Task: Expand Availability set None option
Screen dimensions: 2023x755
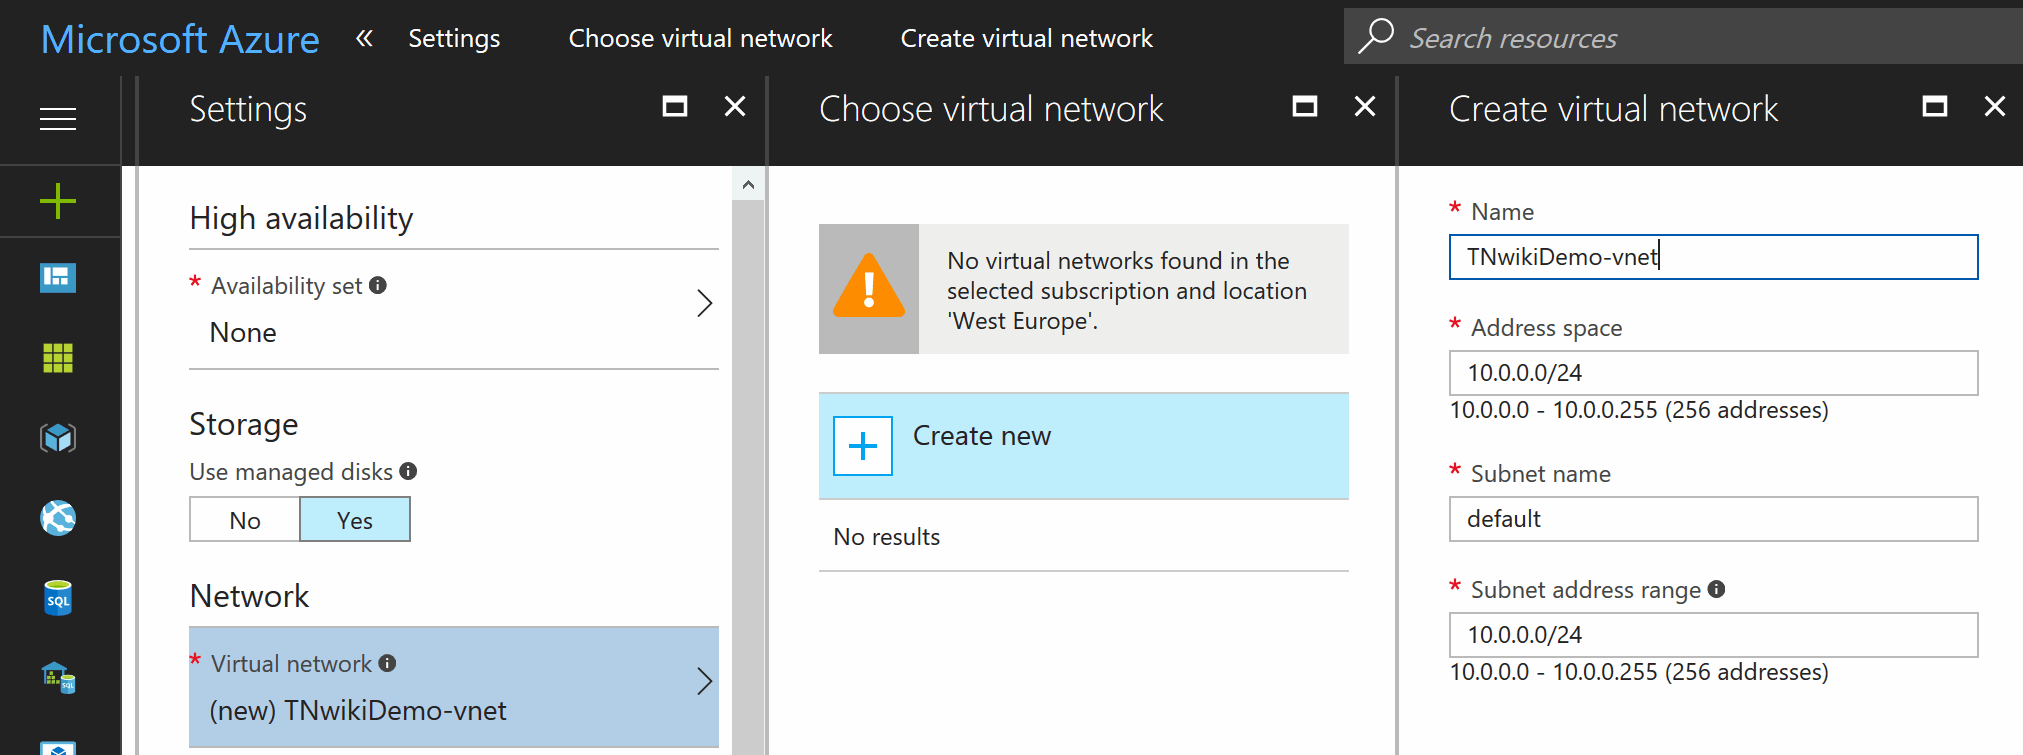Action: pyautogui.click(x=454, y=309)
